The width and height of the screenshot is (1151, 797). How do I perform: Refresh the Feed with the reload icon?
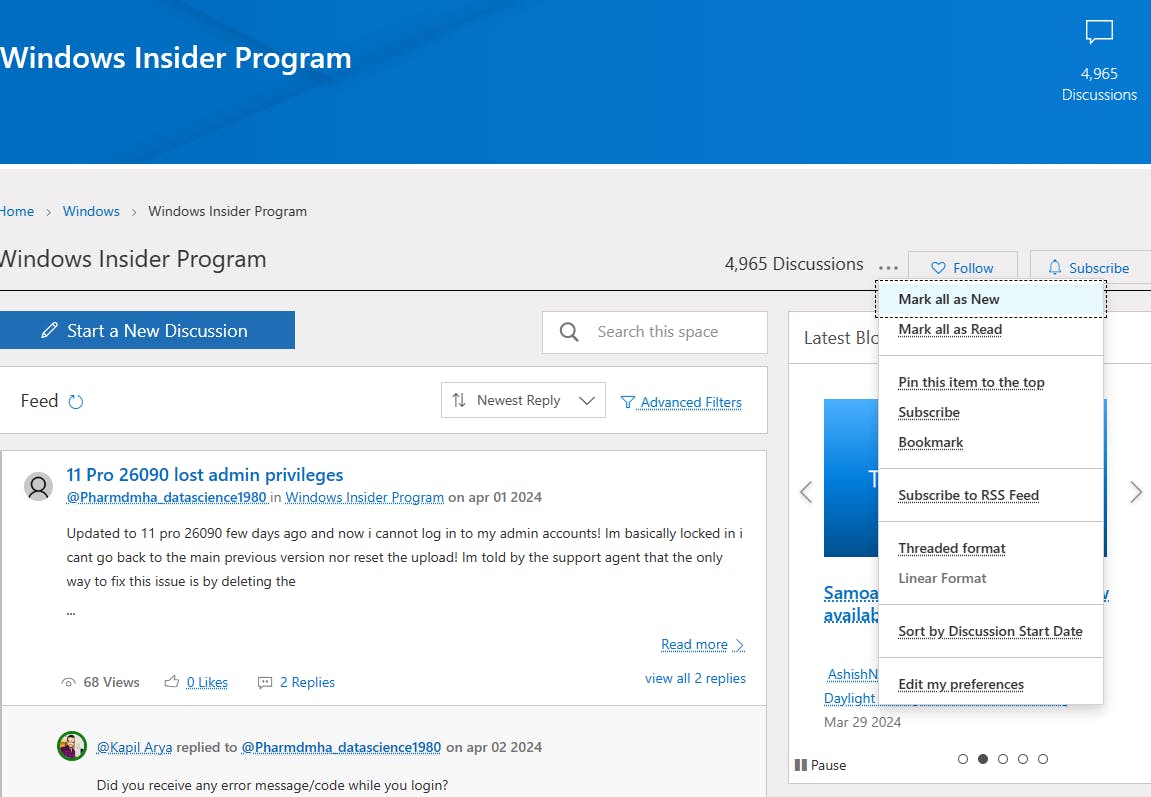tap(76, 401)
